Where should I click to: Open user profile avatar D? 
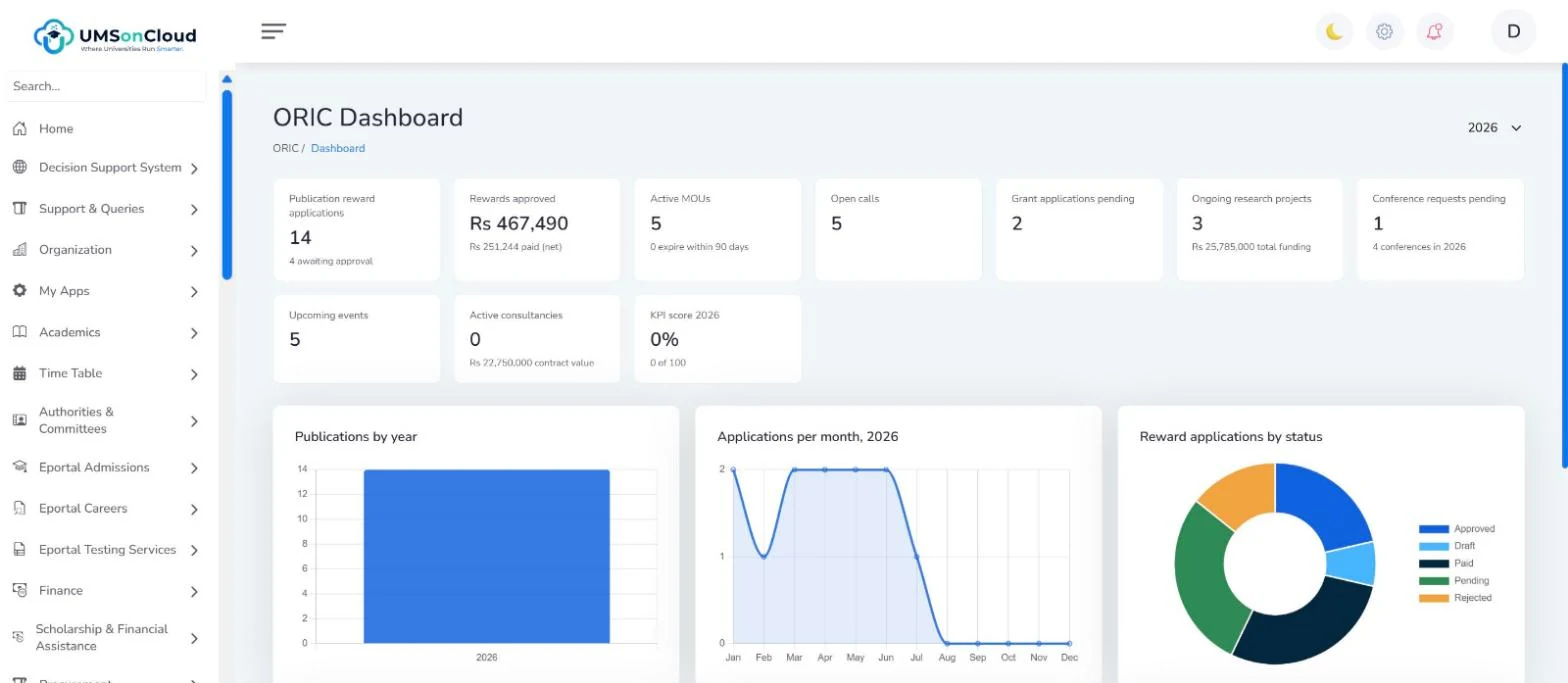click(x=1513, y=31)
